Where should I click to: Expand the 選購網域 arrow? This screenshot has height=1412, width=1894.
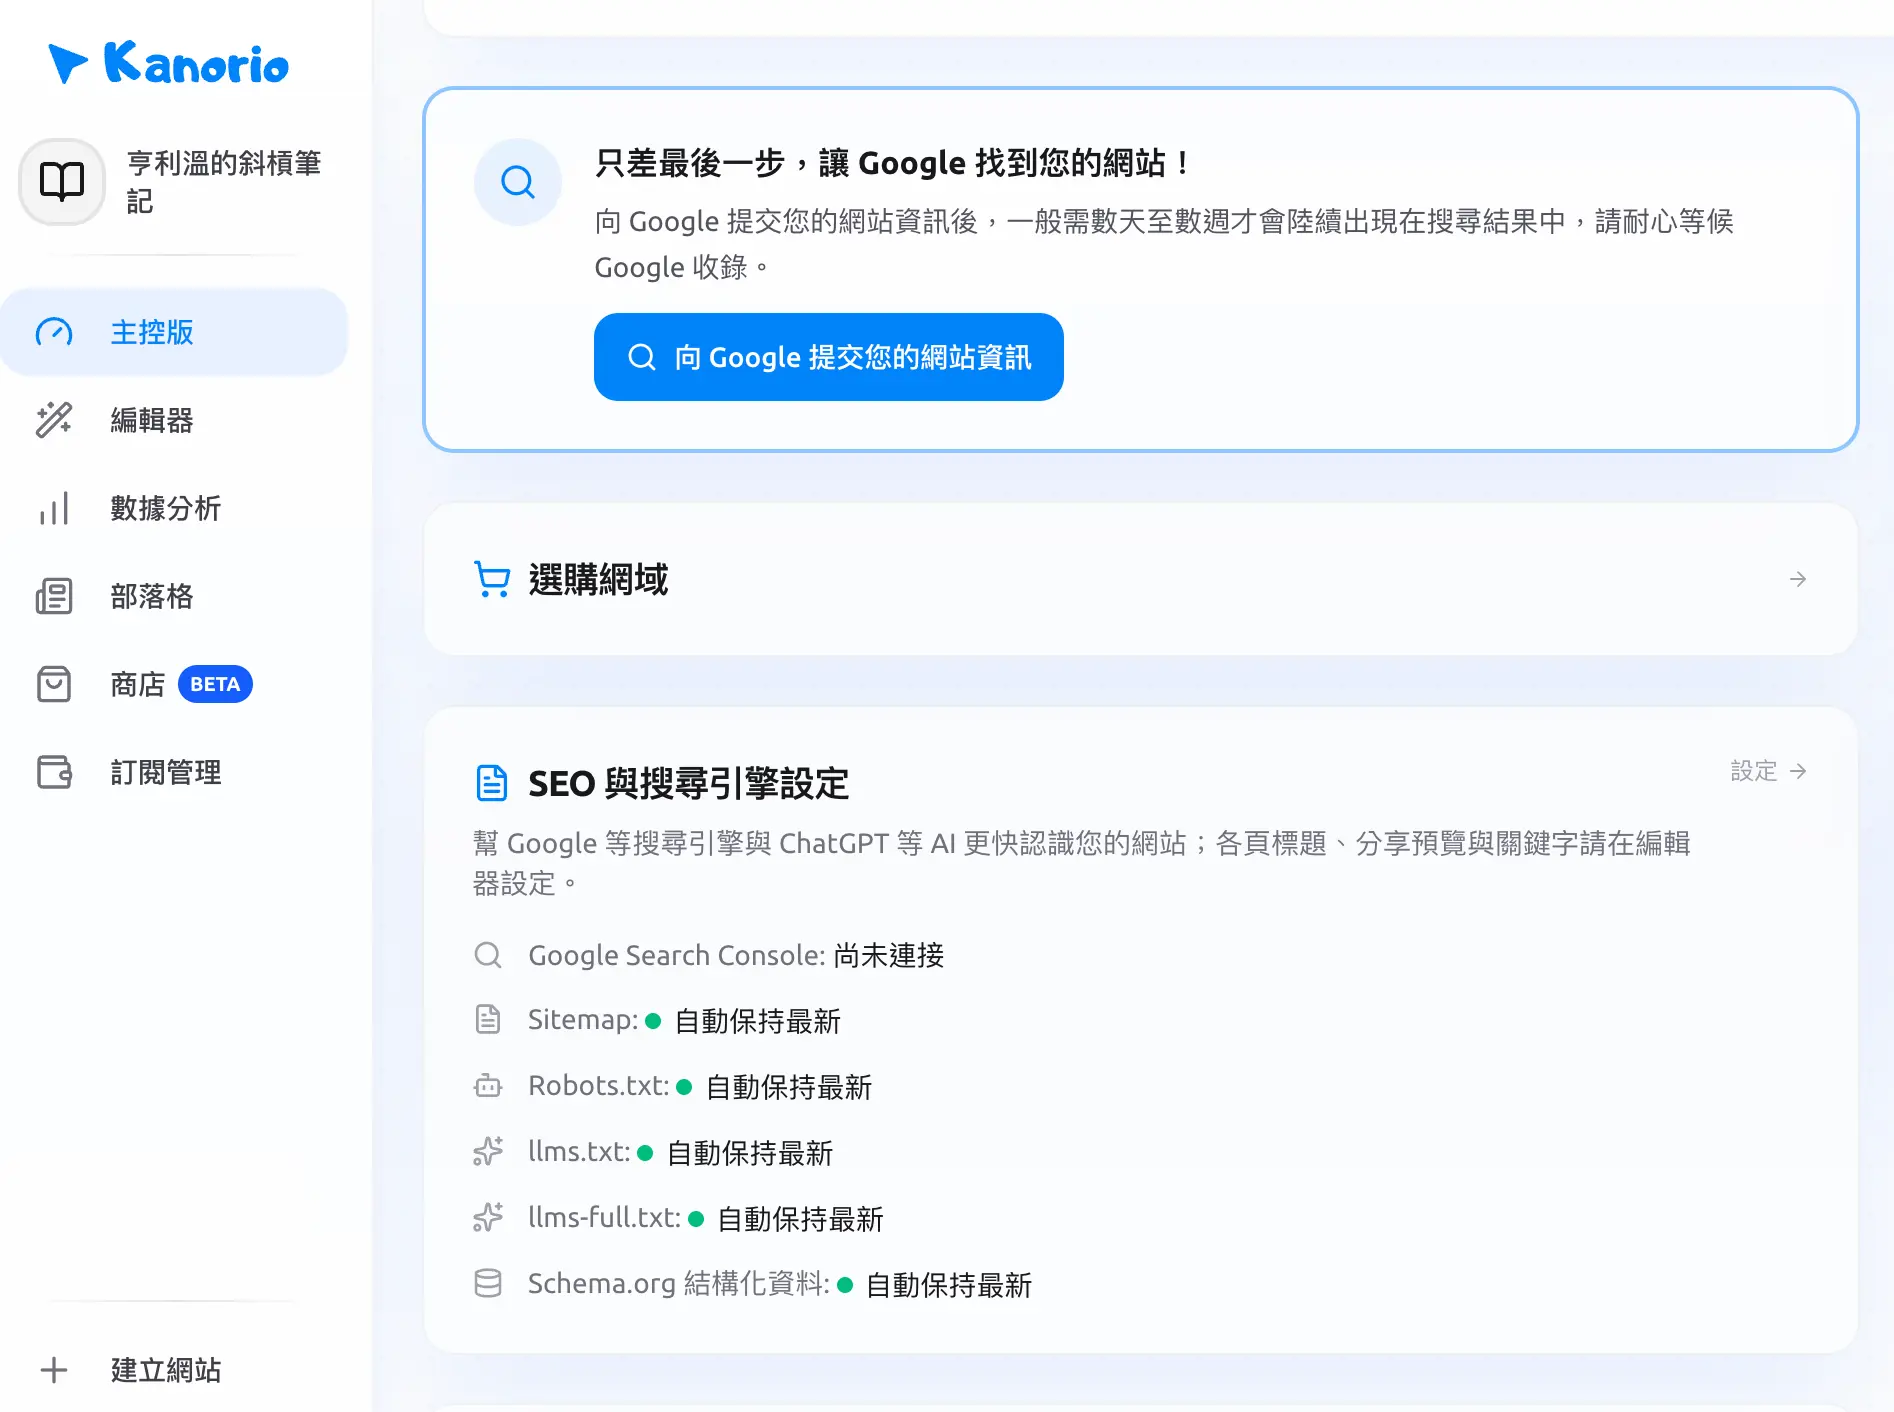coord(1798,579)
